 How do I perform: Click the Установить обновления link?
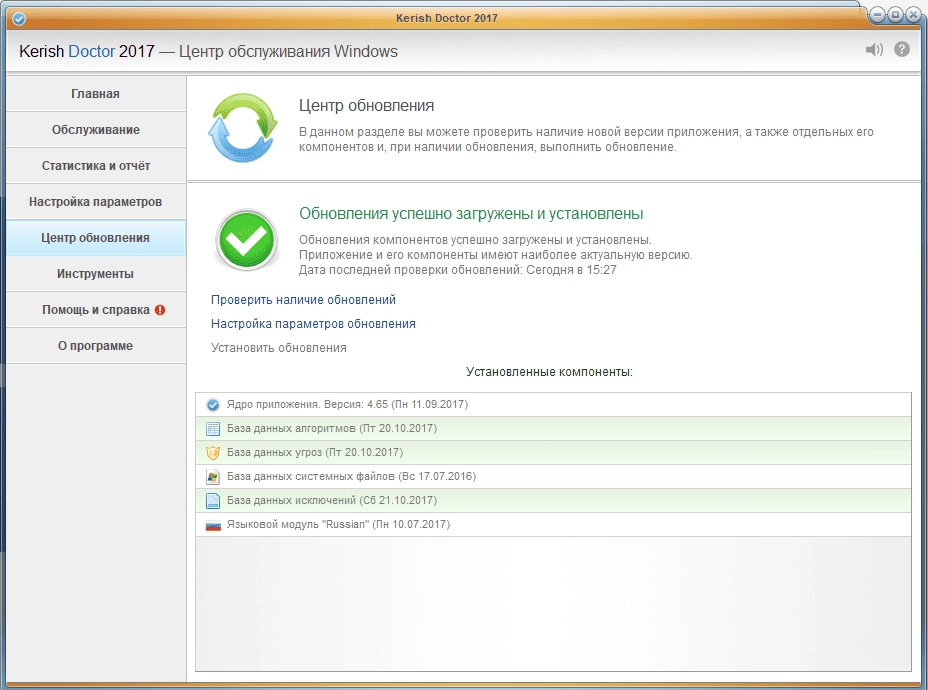pos(279,348)
